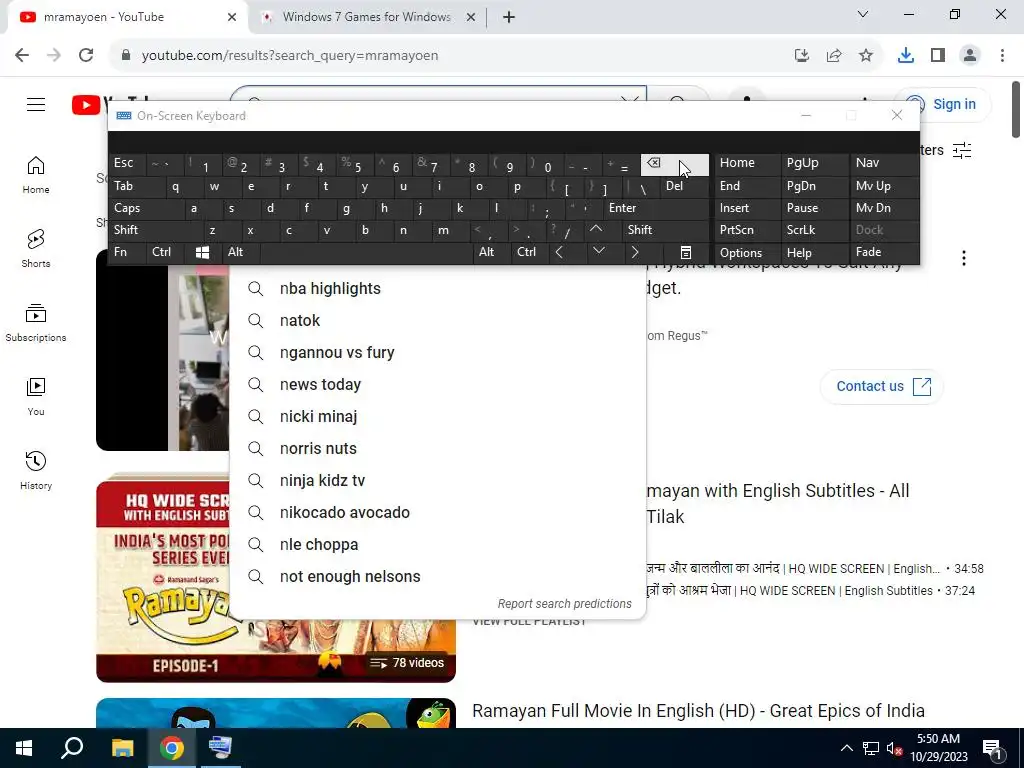
Task: Open Options on On-Screen Keyboard
Action: pos(748,253)
